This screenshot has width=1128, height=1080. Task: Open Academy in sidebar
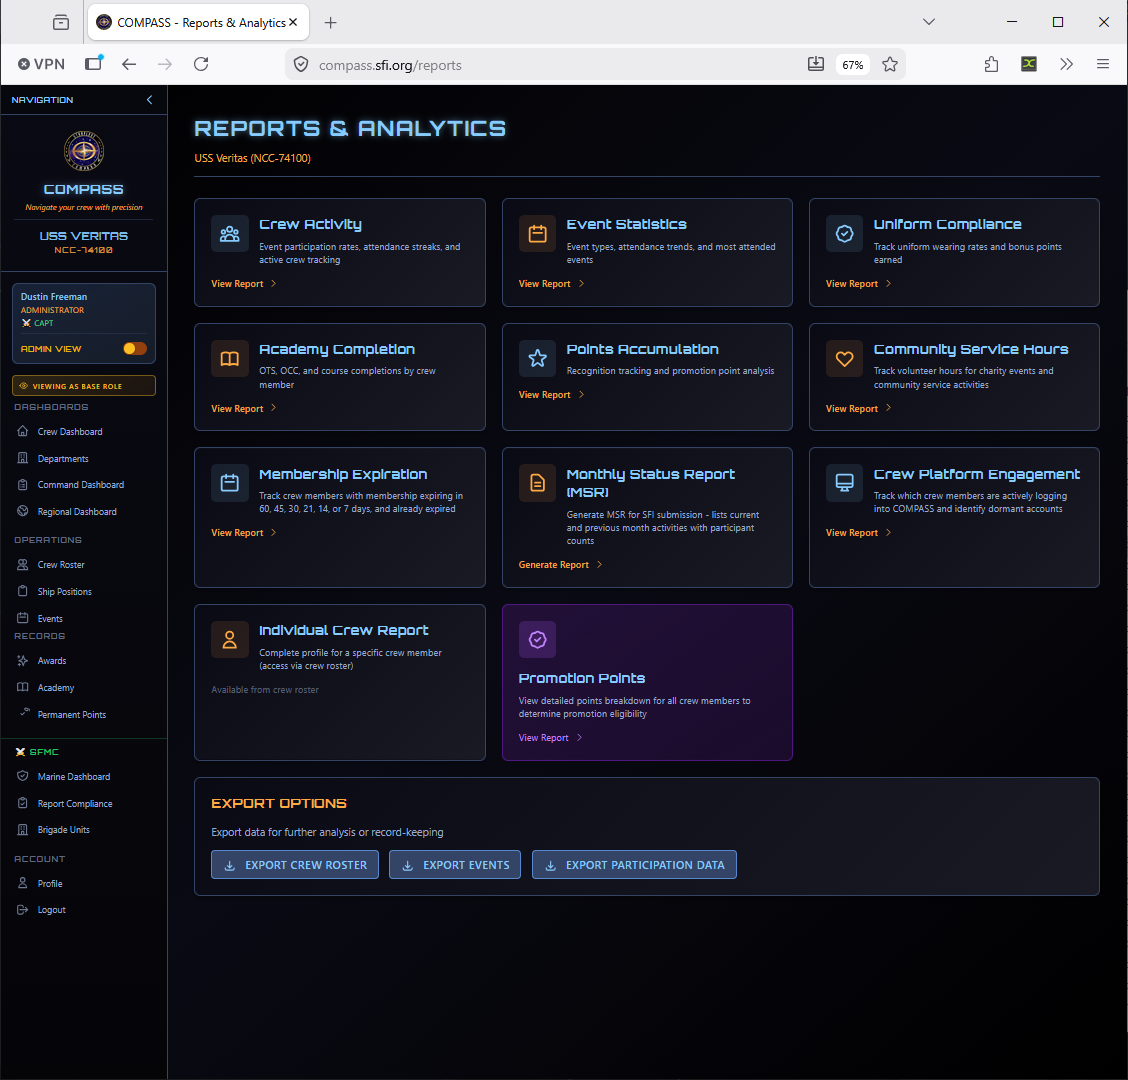pos(56,688)
